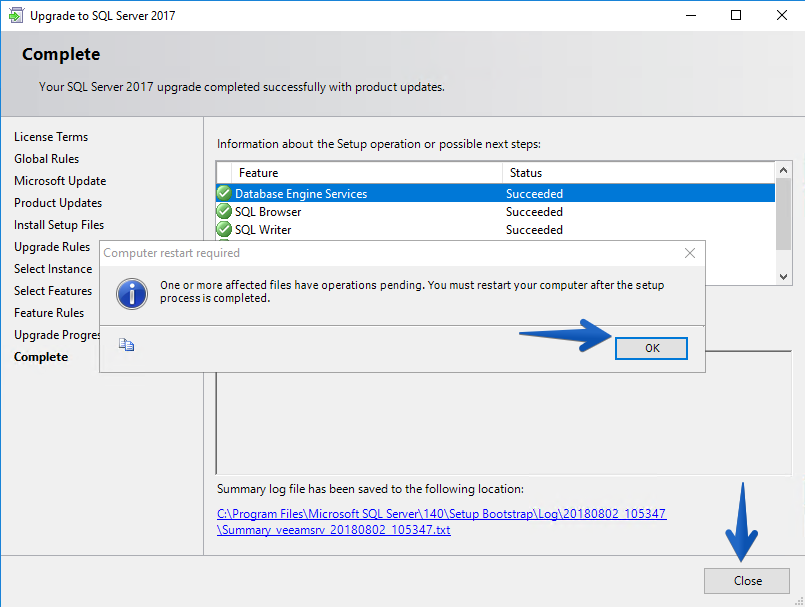Screen dimensions: 805x607
Task: Click Feature Rules step in sidebar
Action: pos(49,313)
